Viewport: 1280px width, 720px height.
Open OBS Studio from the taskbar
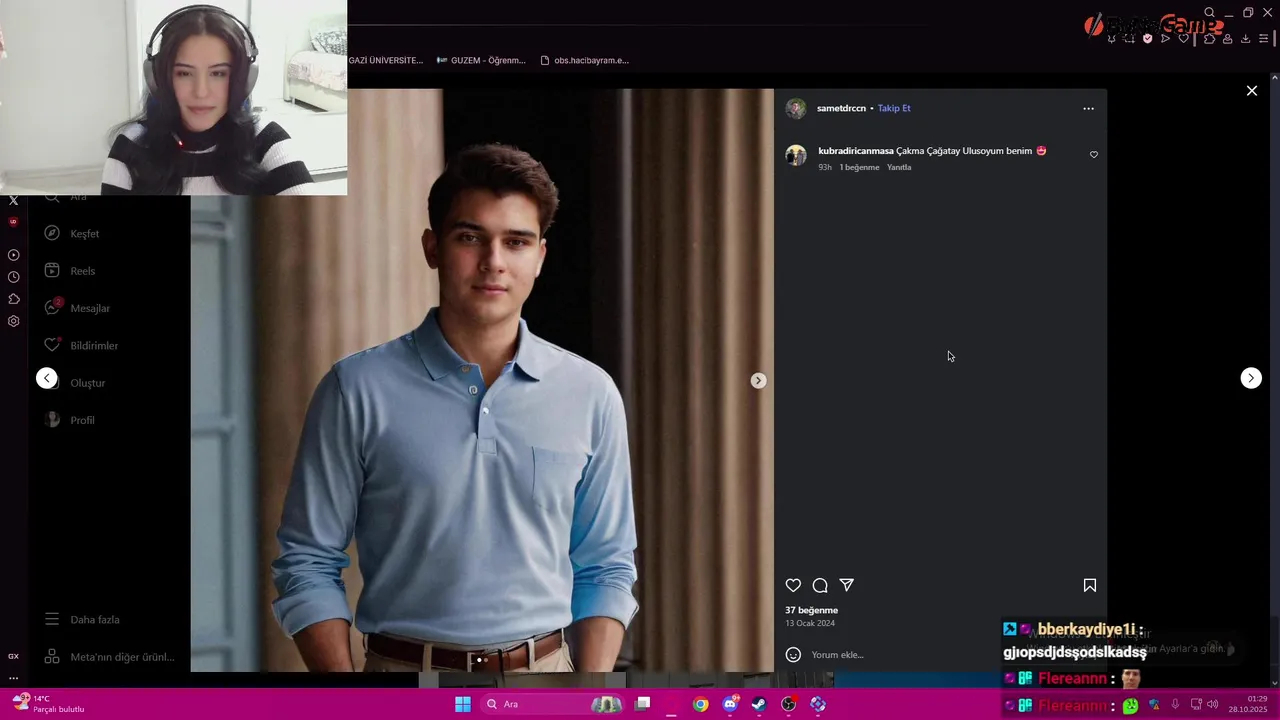coord(788,704)
